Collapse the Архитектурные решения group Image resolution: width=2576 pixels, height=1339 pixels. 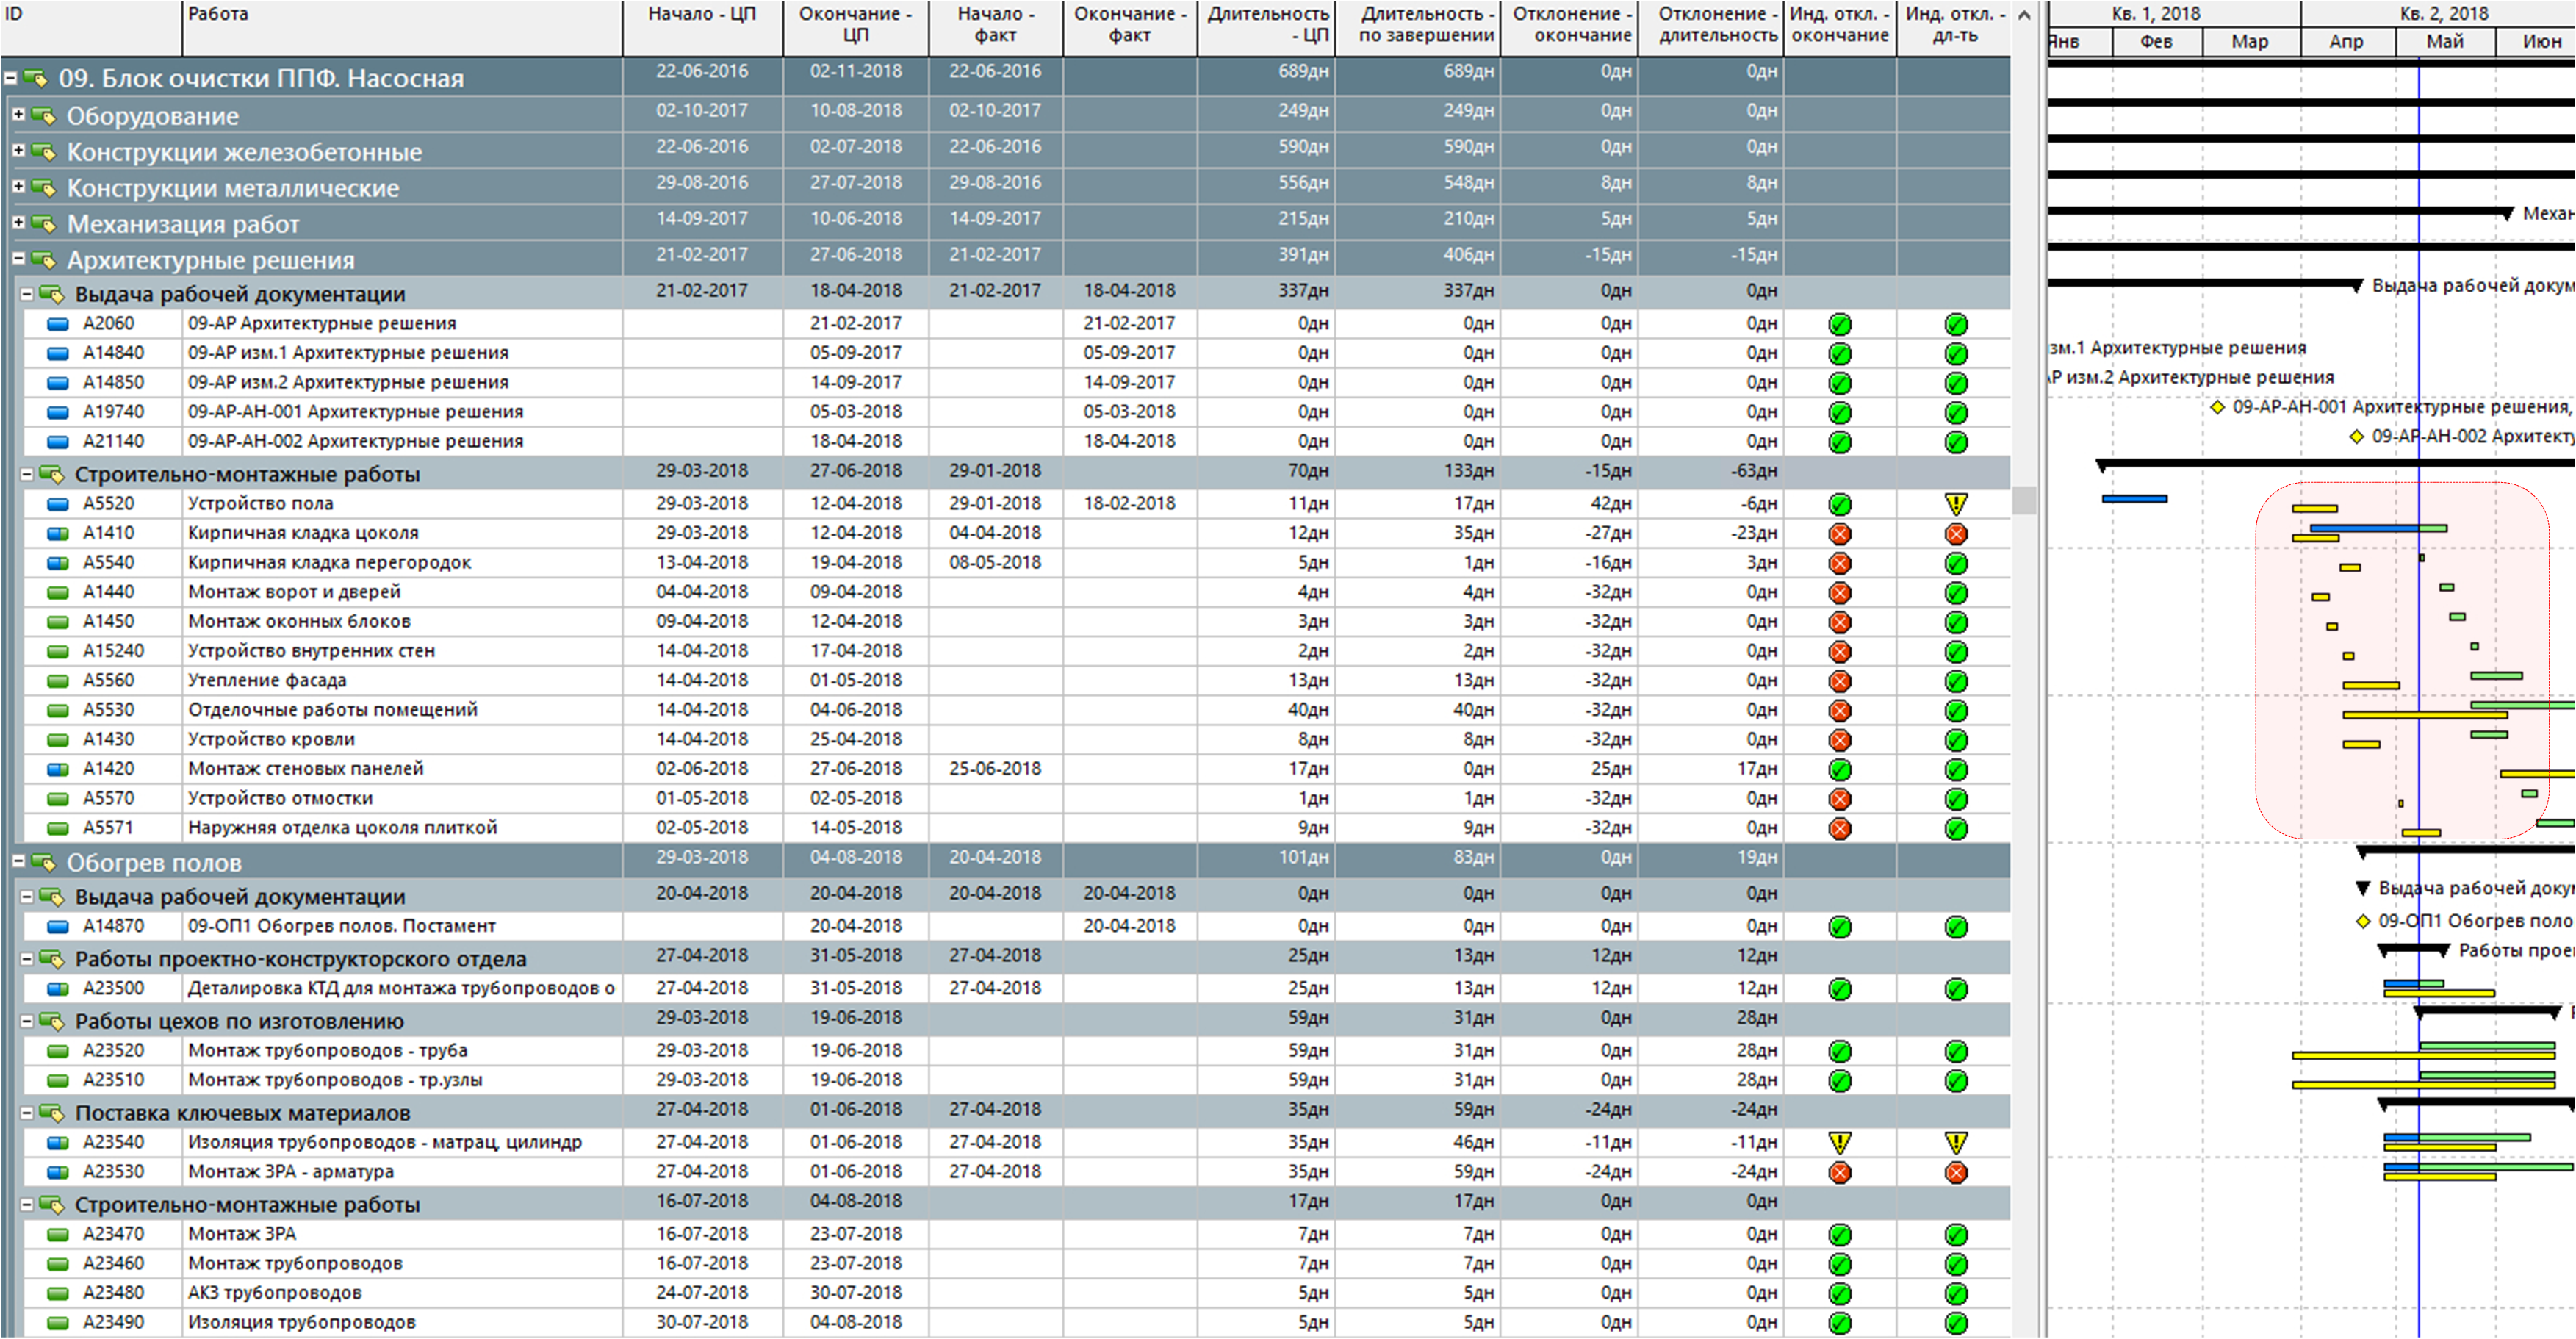[18, 258]
